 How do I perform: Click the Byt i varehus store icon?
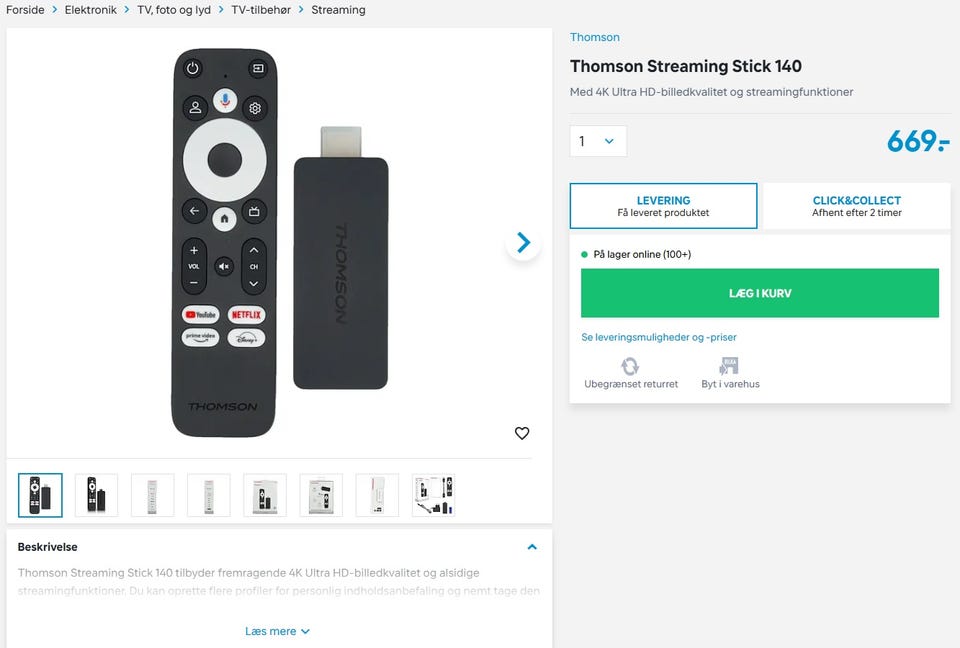pyautogui.click(x=730, y=366)
